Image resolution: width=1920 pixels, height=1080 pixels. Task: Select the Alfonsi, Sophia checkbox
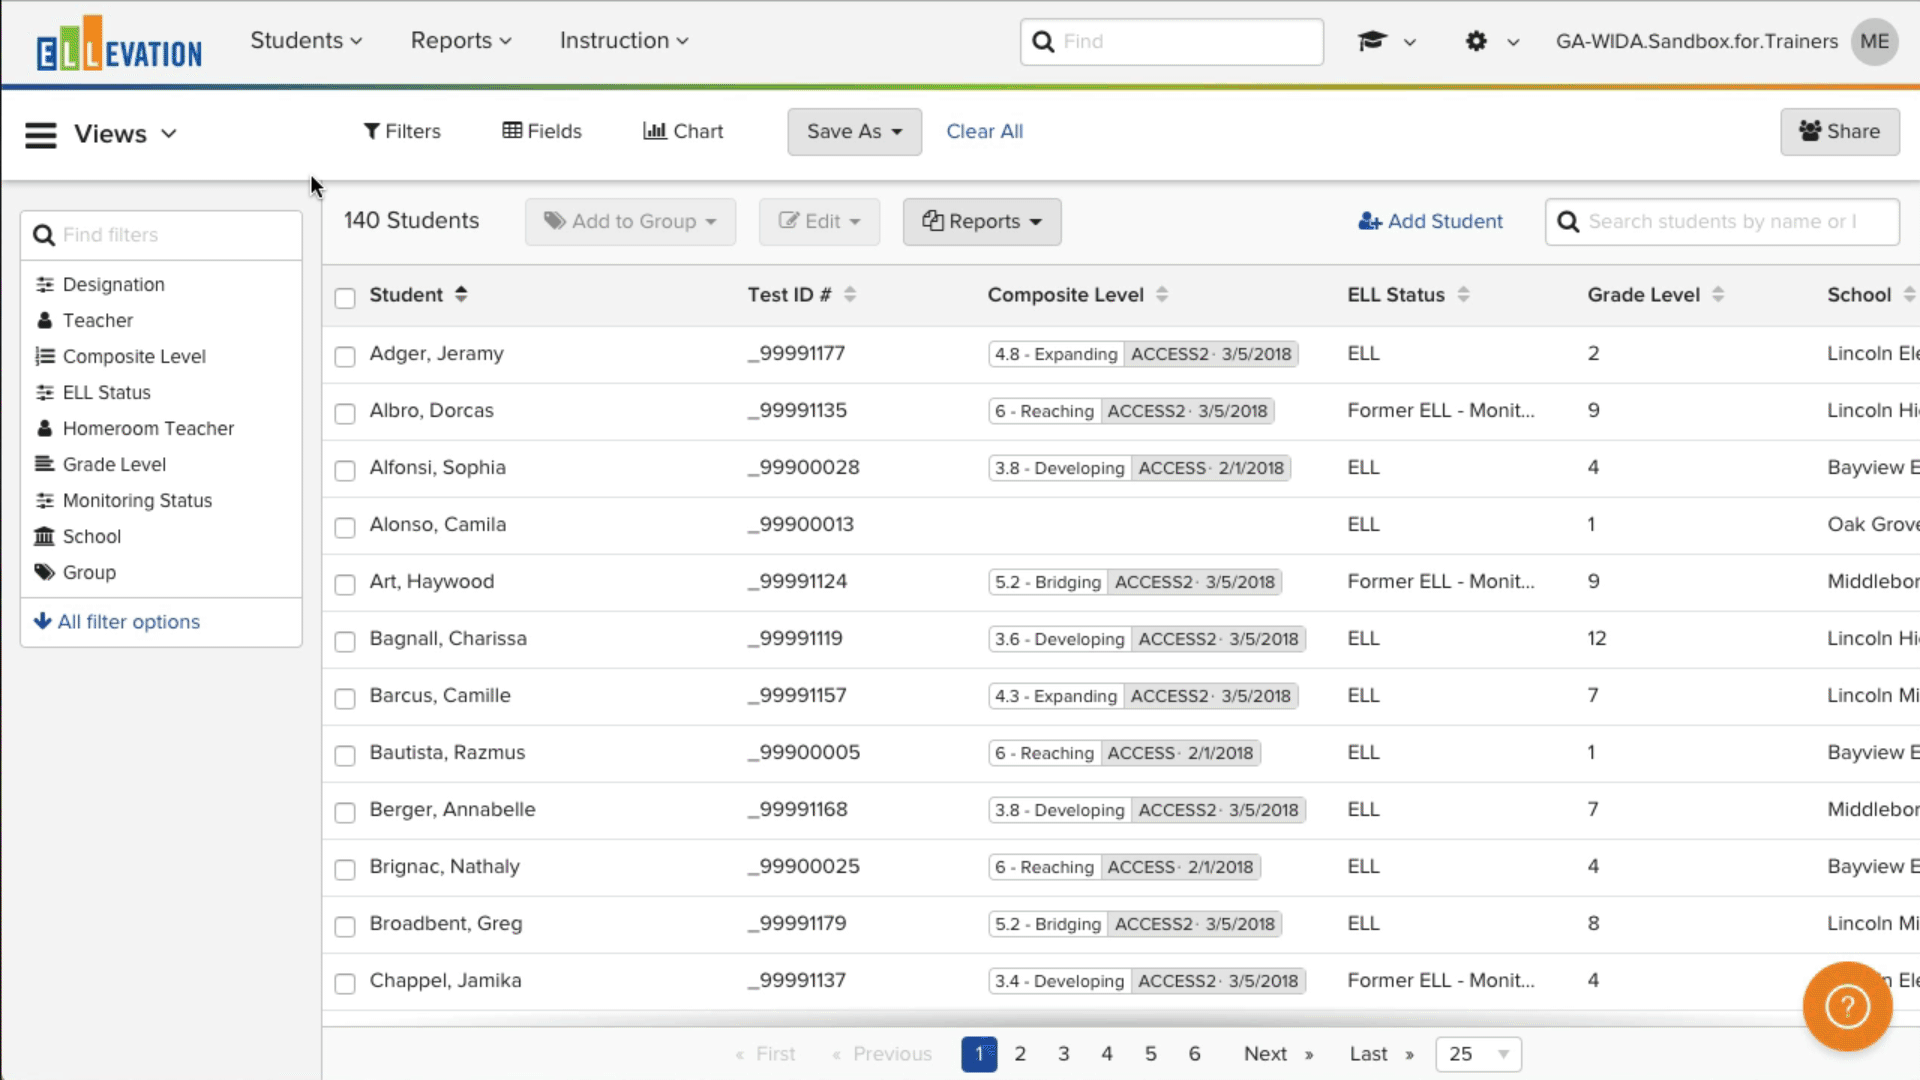[x=345, y=471]
